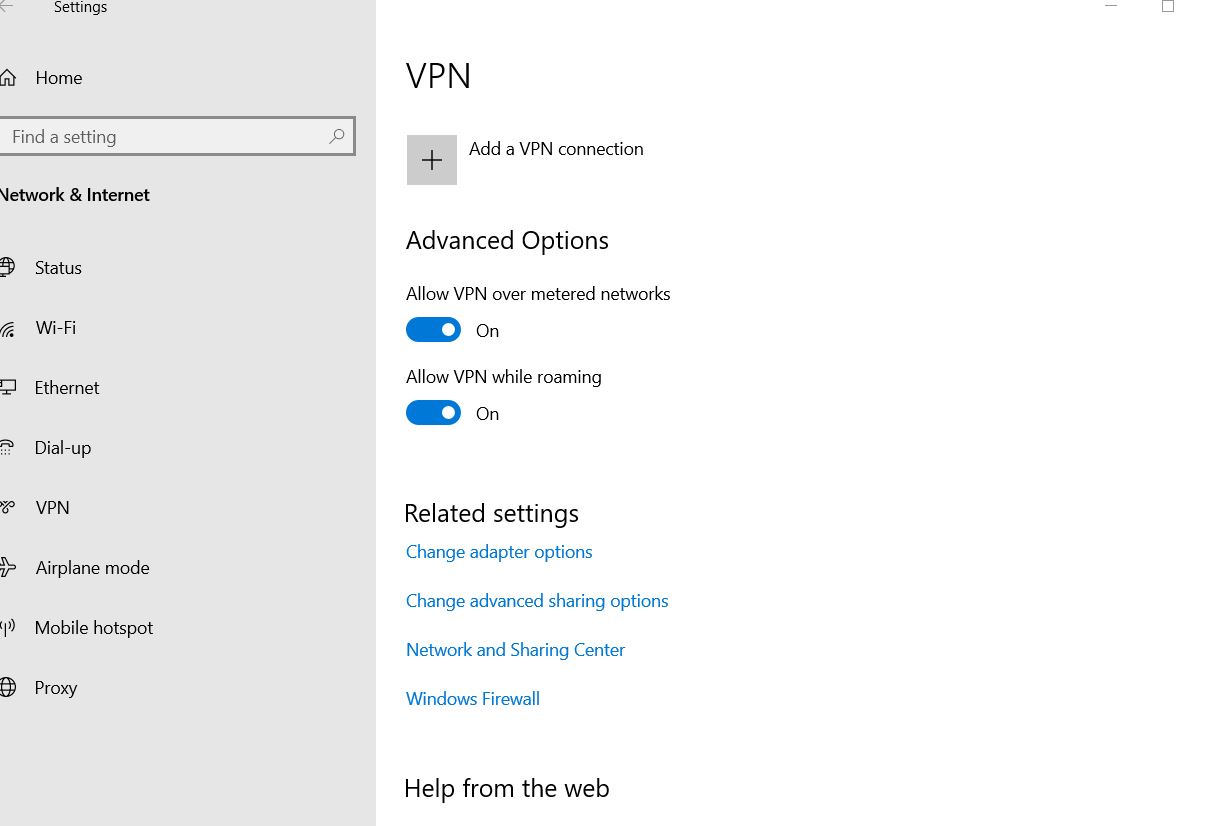Image resolution: width=1215 pixels, height=826 pixels.
Task: Open Change advanced sharing options link
Action: (x=537, y=601)
